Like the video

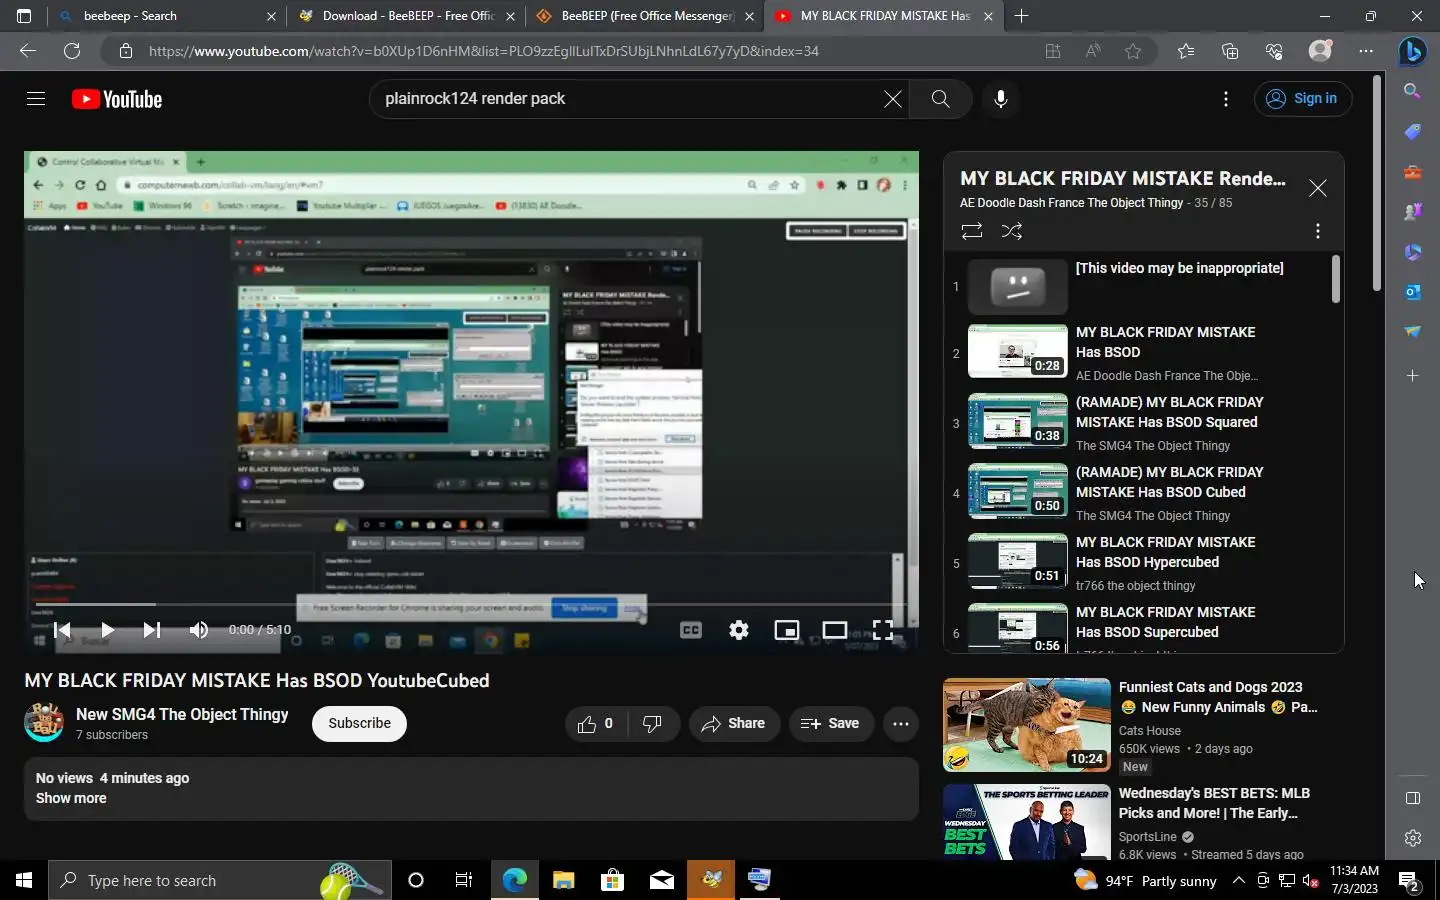[x=598, y=723]
